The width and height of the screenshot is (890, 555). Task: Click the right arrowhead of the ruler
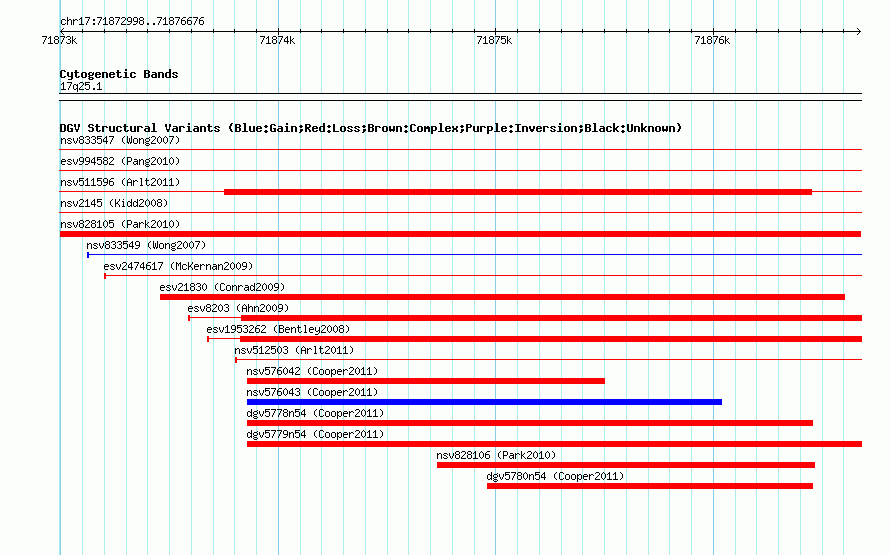pos(859,31)
